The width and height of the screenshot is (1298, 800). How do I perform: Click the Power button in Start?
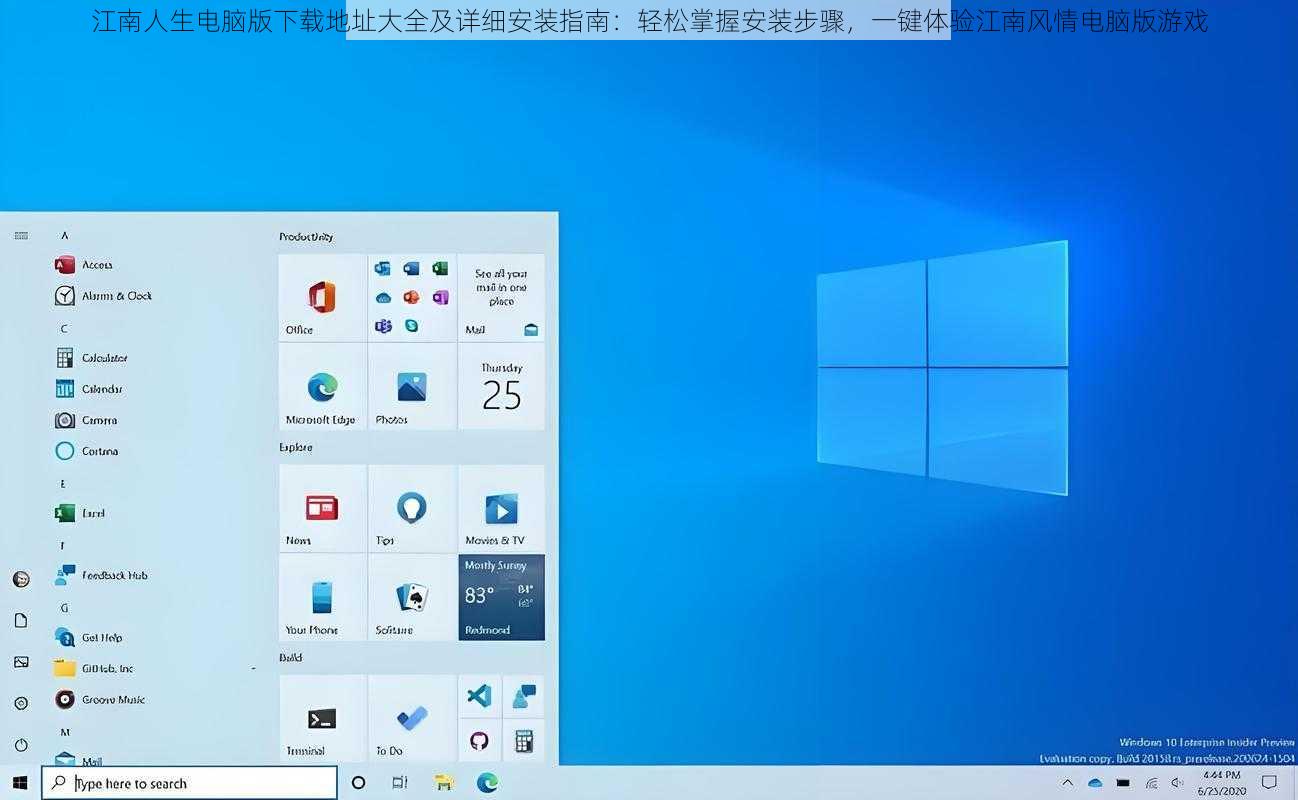click(x=21, y=745)
